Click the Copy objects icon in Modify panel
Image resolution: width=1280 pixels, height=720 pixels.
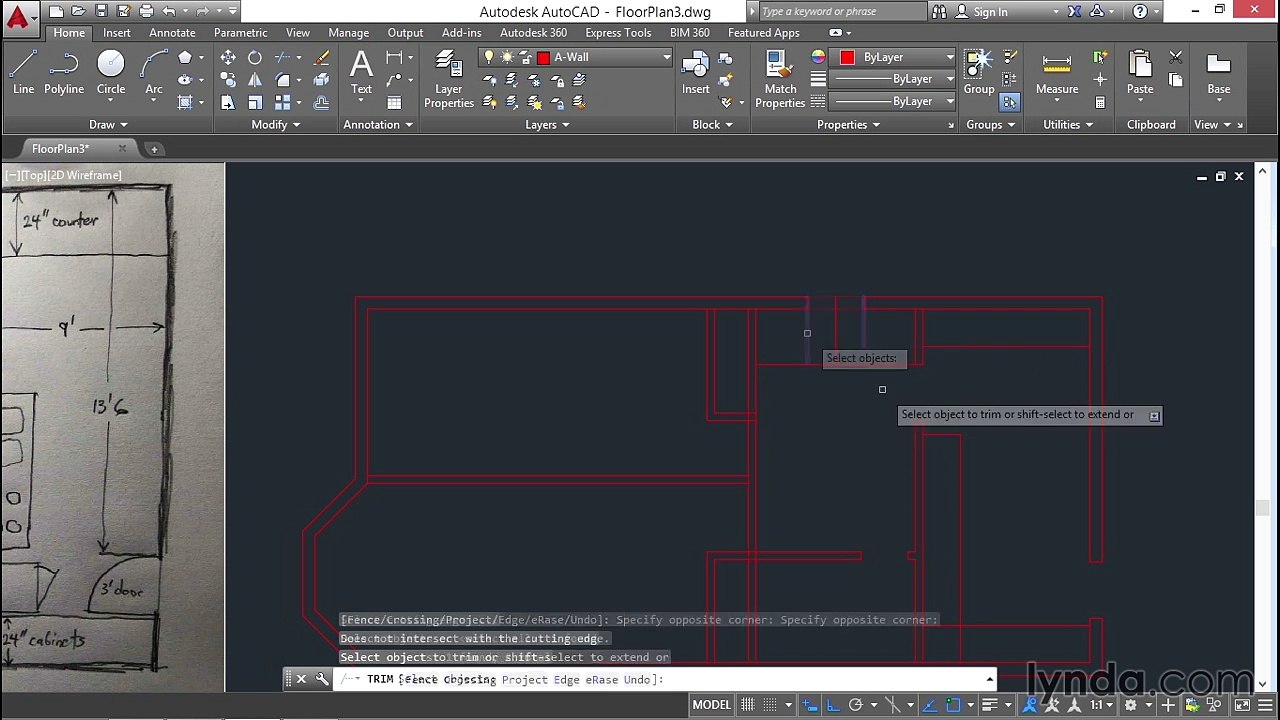[x=228, y=80]
